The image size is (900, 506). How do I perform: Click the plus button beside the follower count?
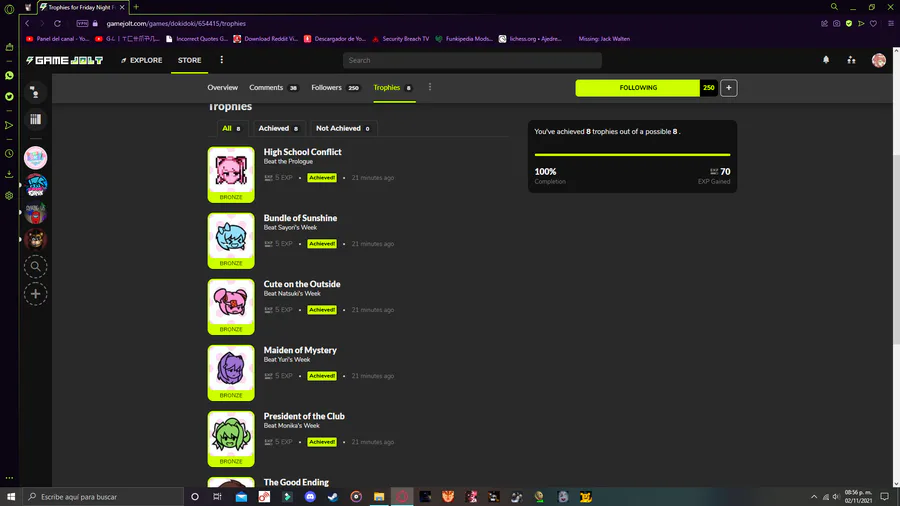click(x=728, y=88)
